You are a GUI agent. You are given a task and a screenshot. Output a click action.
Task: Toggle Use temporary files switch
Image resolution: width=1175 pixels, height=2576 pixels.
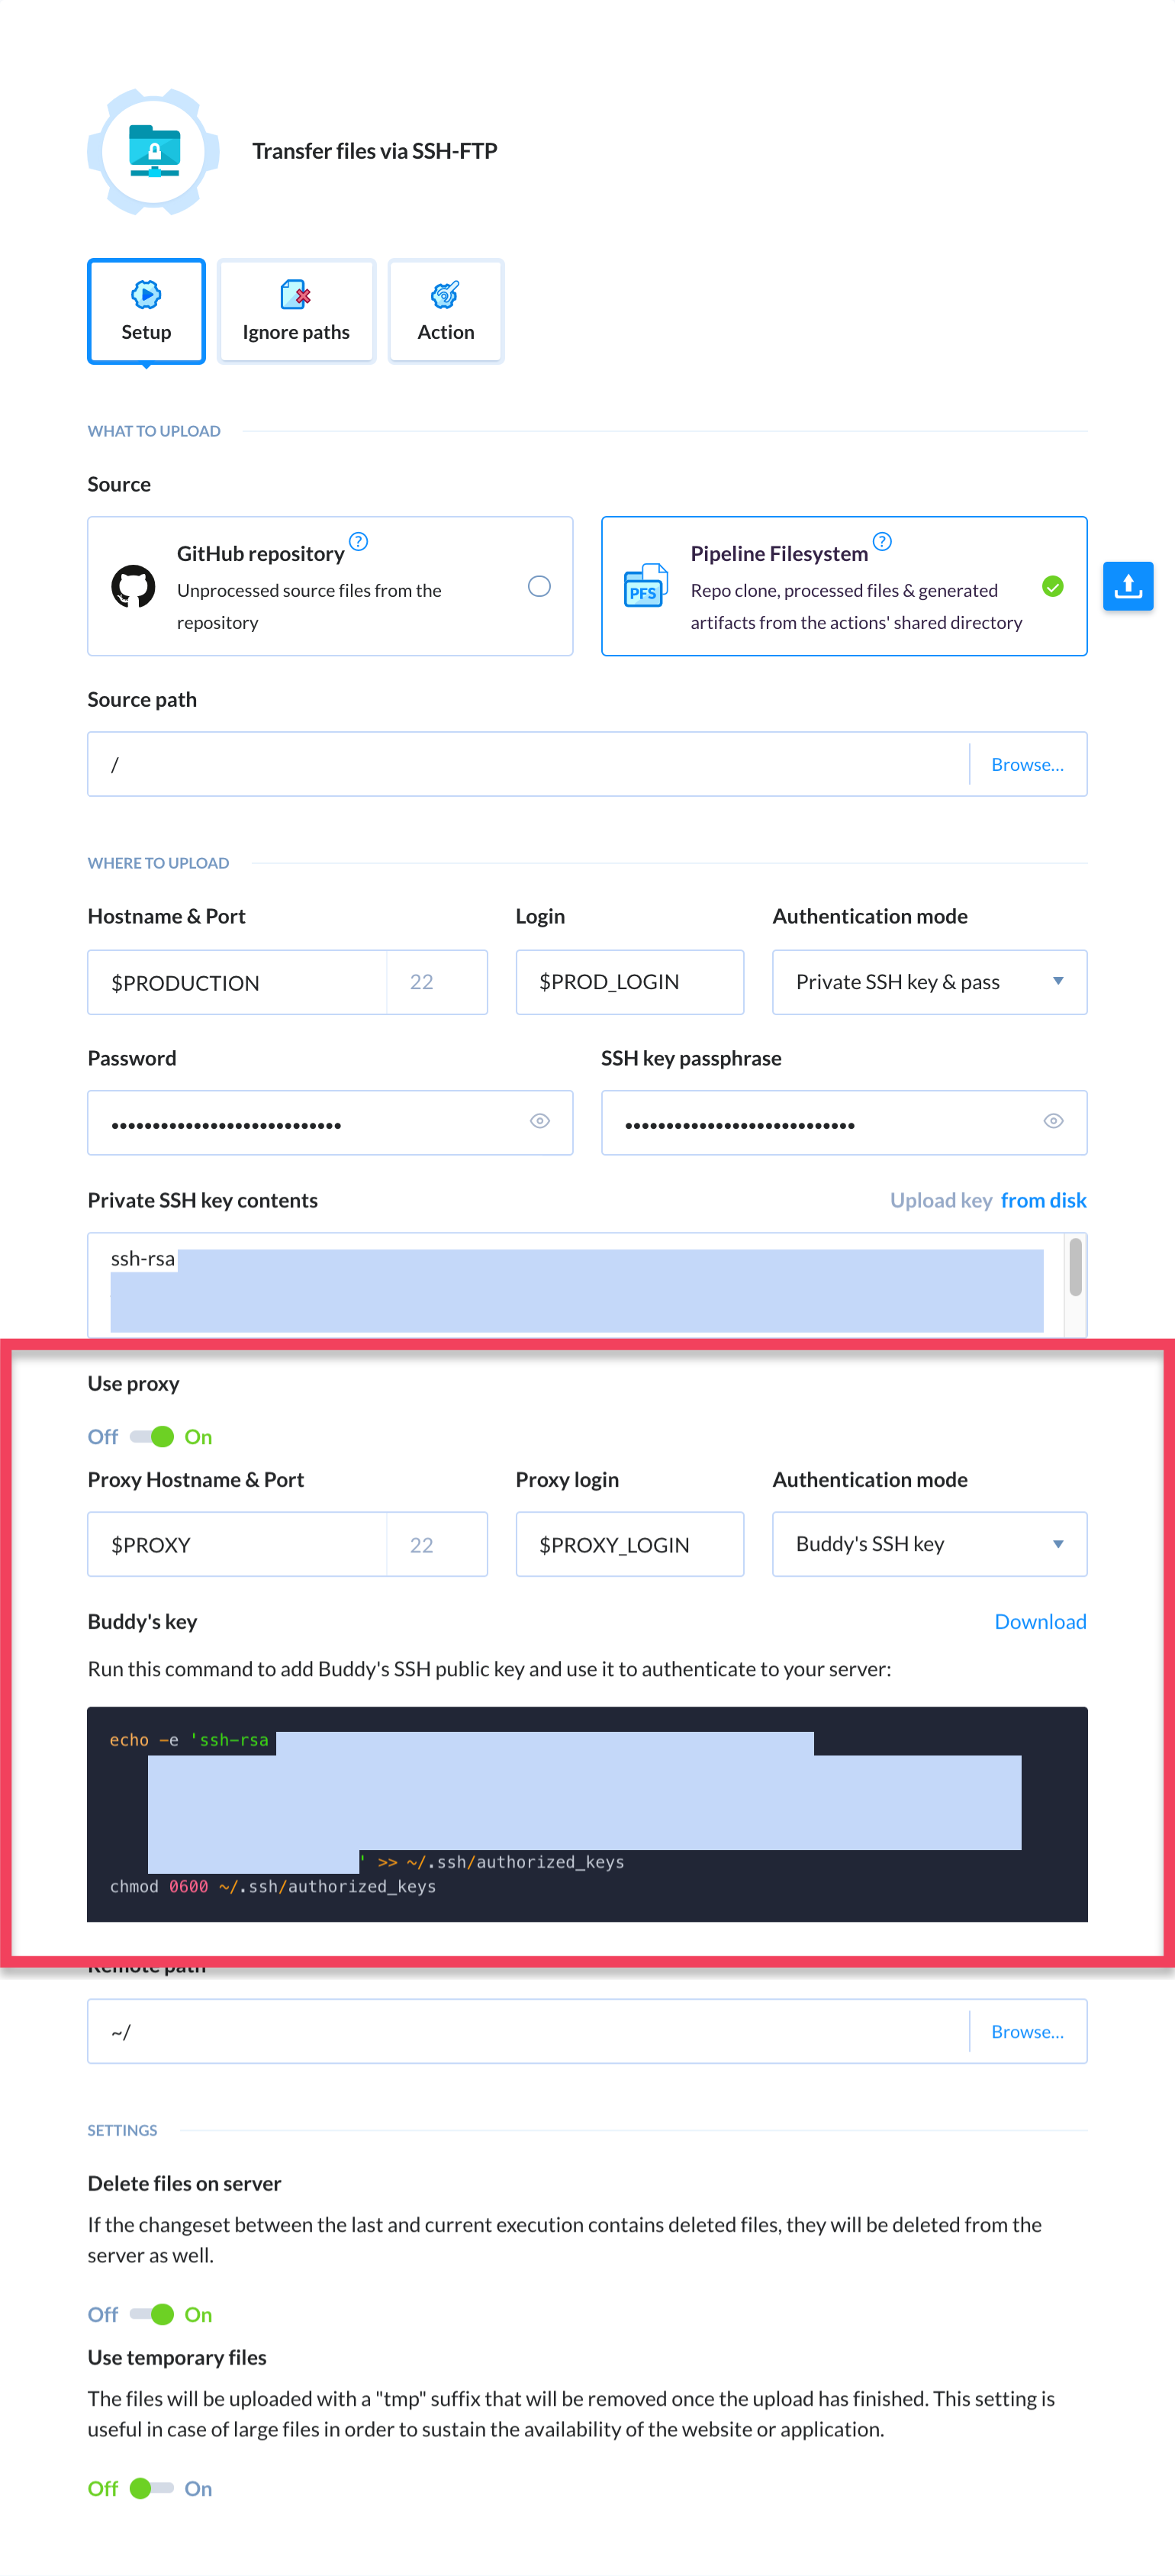click(152, 2488)
